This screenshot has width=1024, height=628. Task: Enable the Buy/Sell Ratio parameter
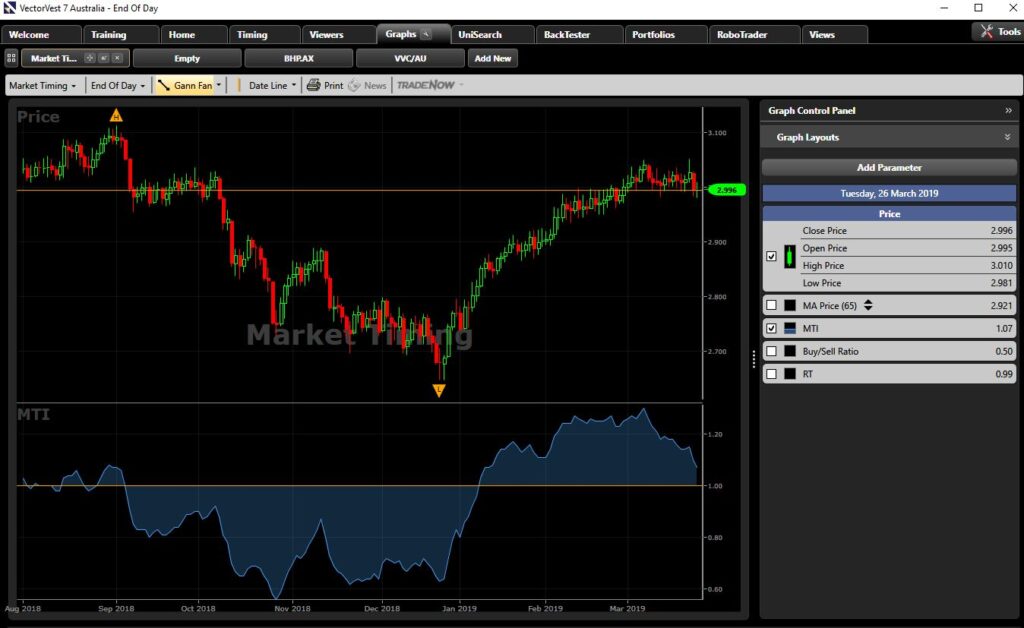(771, 349)
